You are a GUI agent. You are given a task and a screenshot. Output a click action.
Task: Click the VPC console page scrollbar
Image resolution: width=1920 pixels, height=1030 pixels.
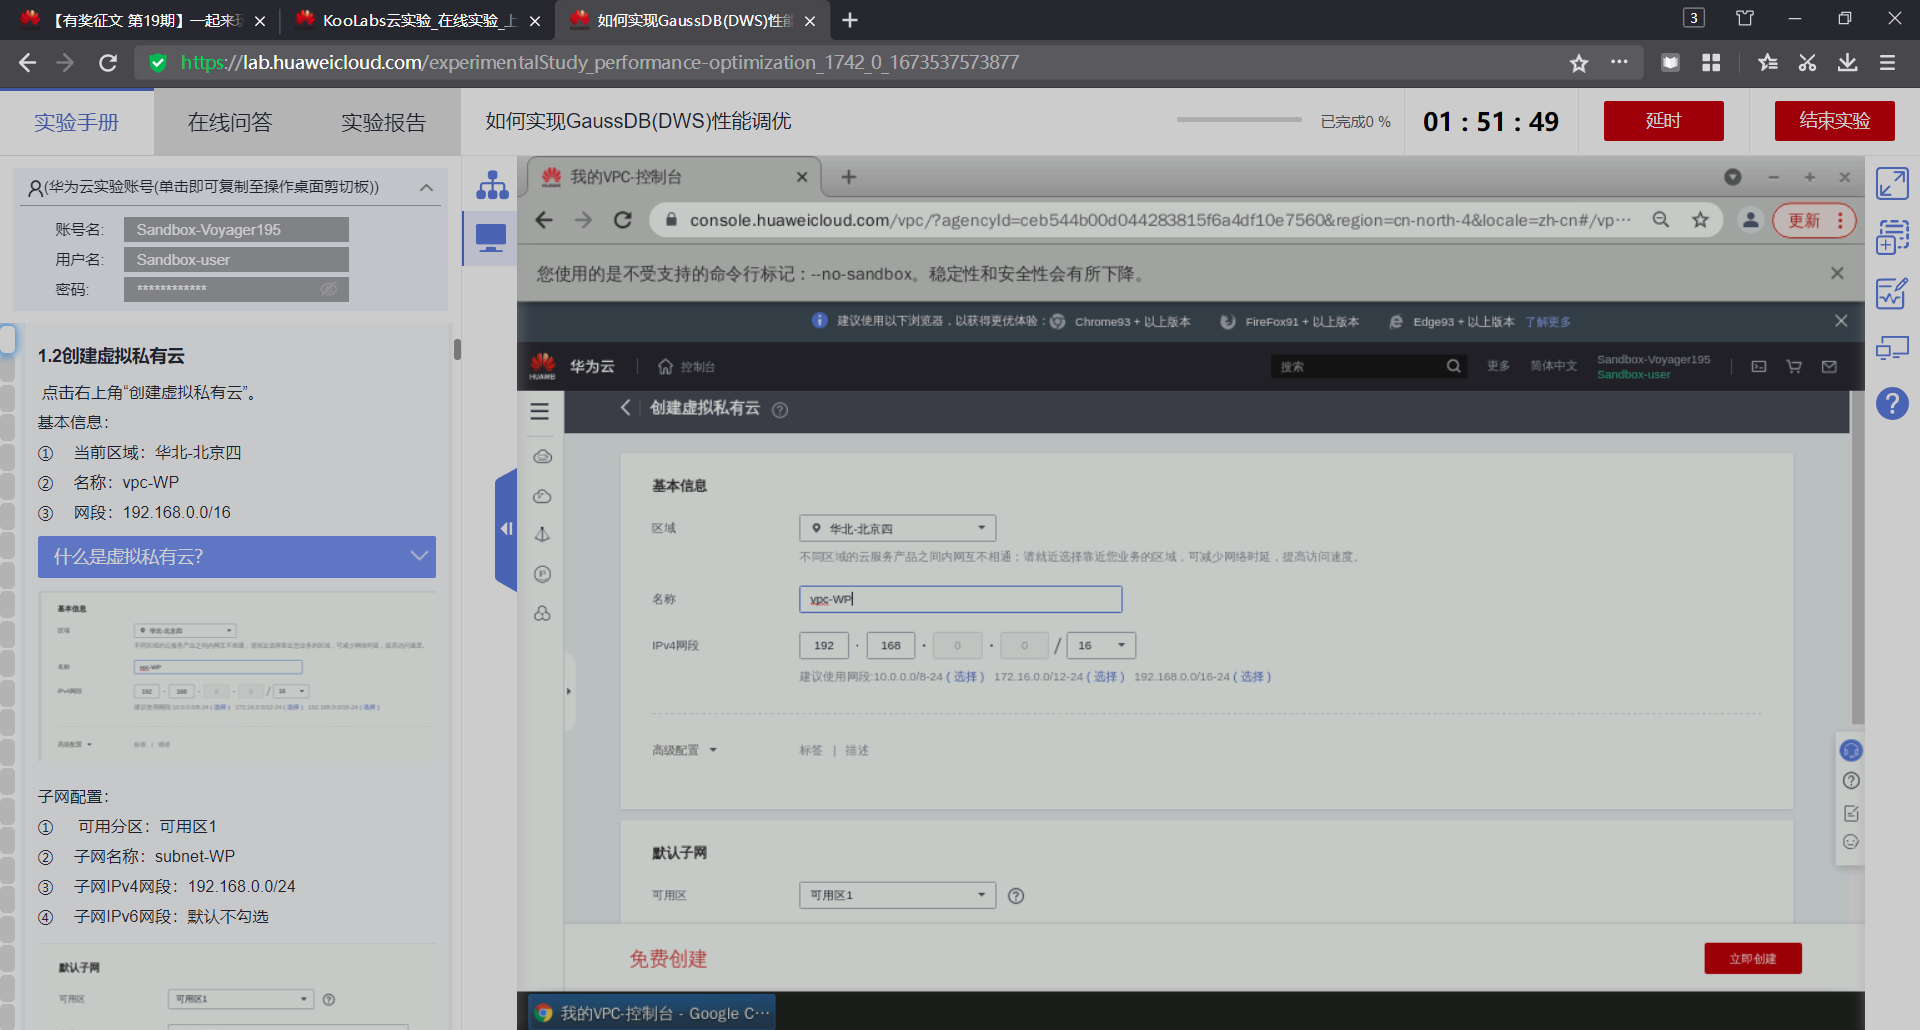(1858, 557)
